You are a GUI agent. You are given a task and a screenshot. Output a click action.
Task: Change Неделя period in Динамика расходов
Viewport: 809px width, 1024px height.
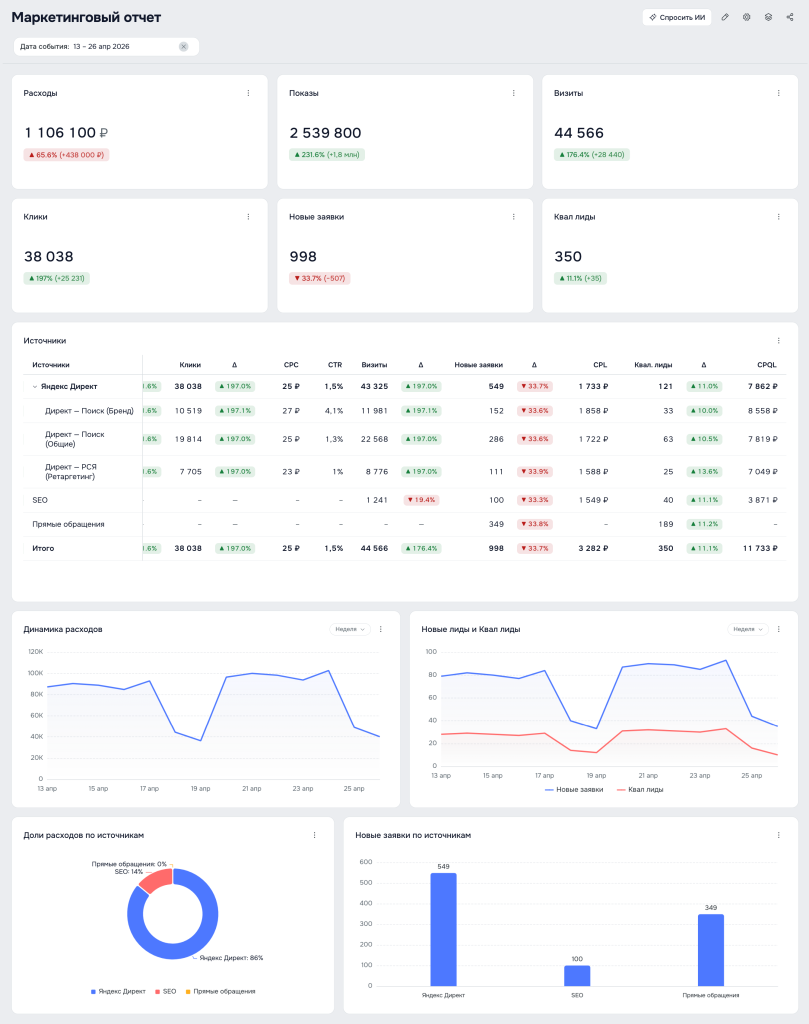point(350,630)
